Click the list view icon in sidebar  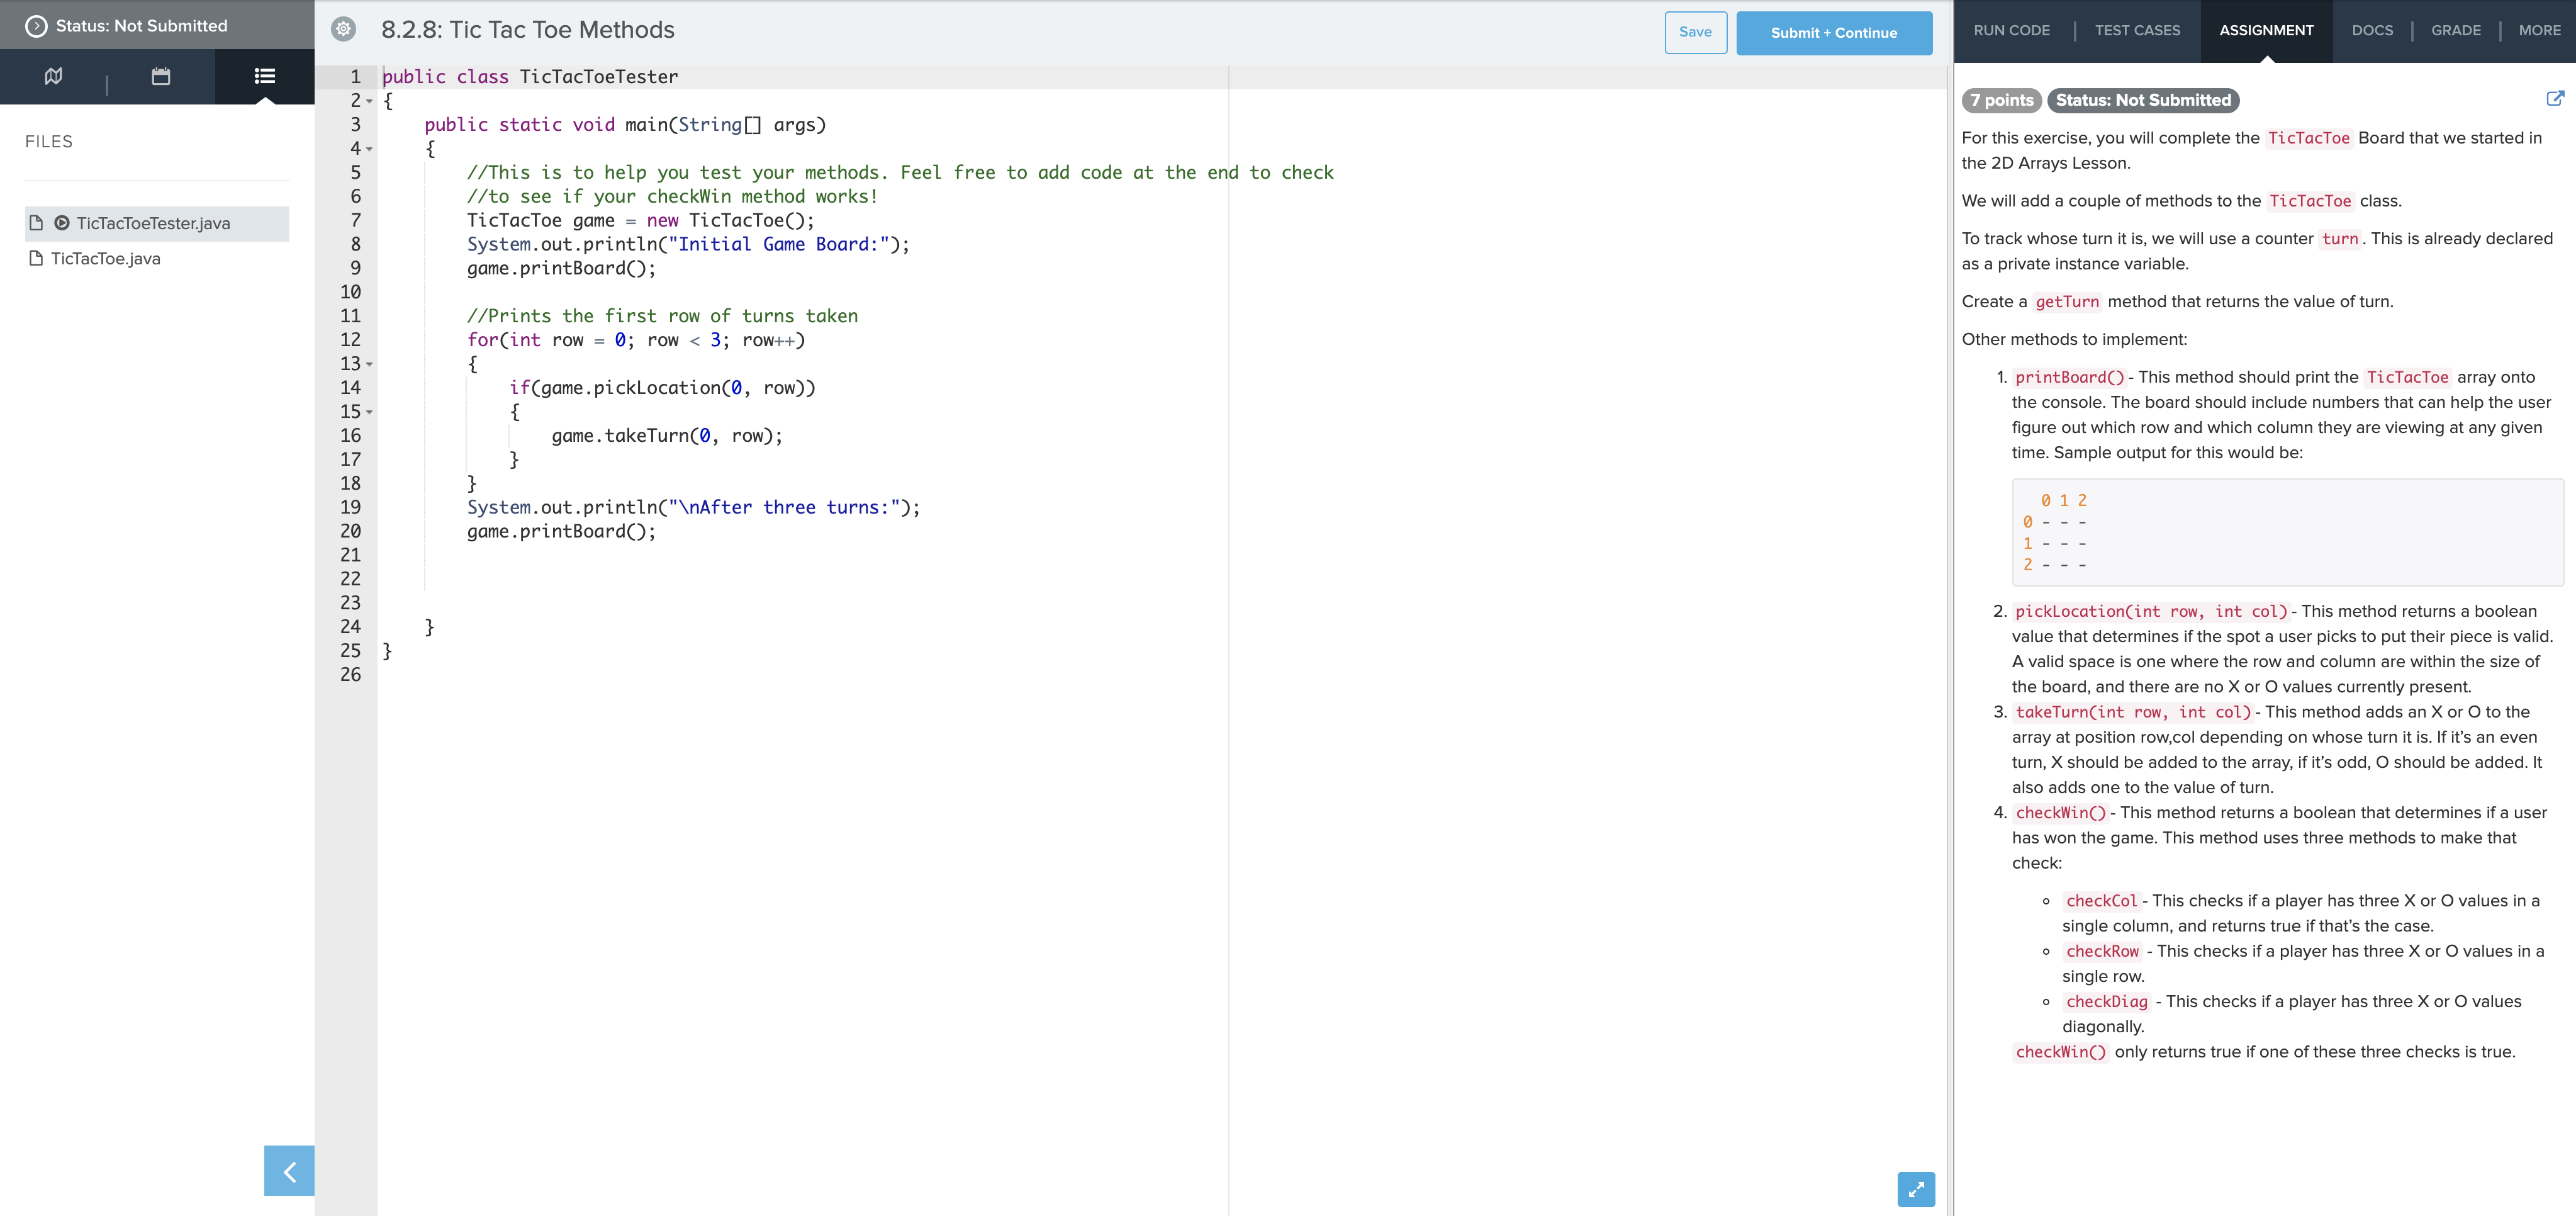[x=263, y=76]
